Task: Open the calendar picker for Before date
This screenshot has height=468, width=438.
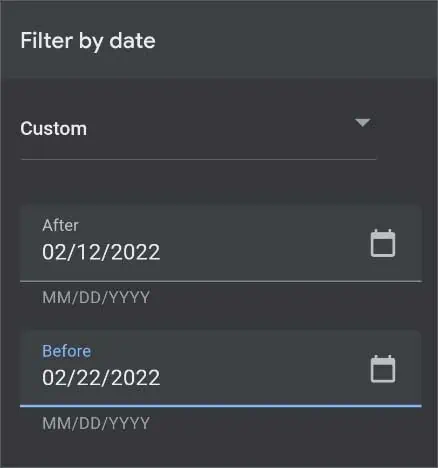Action: click(x=383, y=369)
